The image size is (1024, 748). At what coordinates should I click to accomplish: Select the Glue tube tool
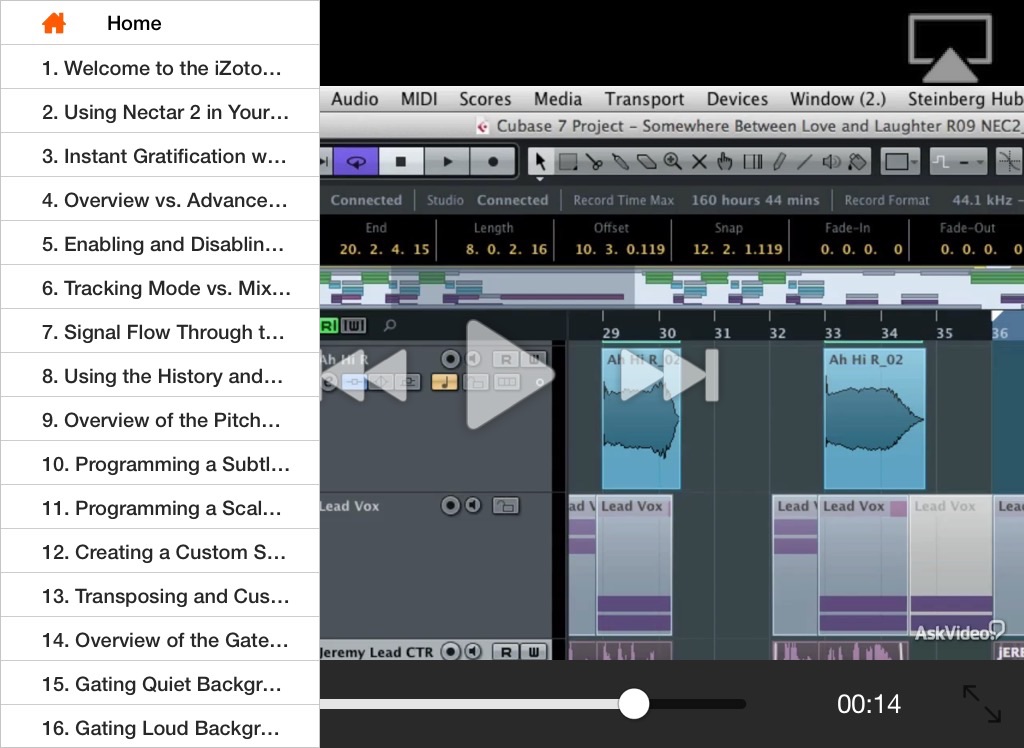point(620,161)
